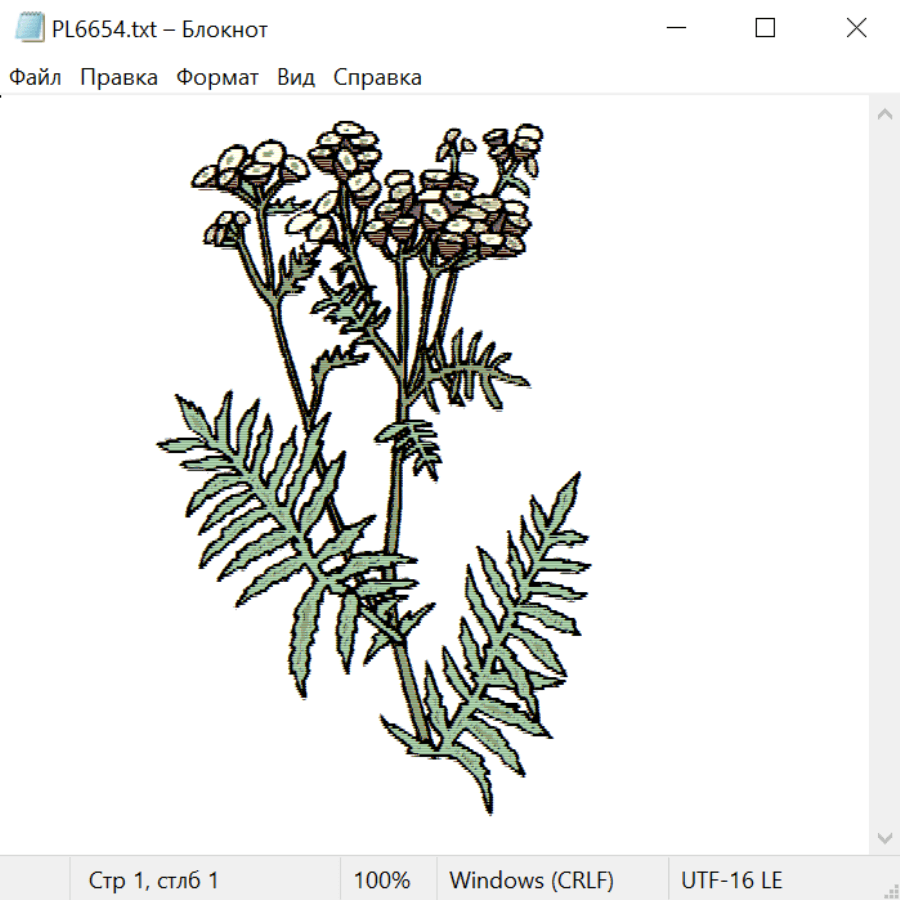The height and width of the screenshot is (900, 900).
Task: Click the Notepad icon in the title bar
Action: click(x=29, y=28)
